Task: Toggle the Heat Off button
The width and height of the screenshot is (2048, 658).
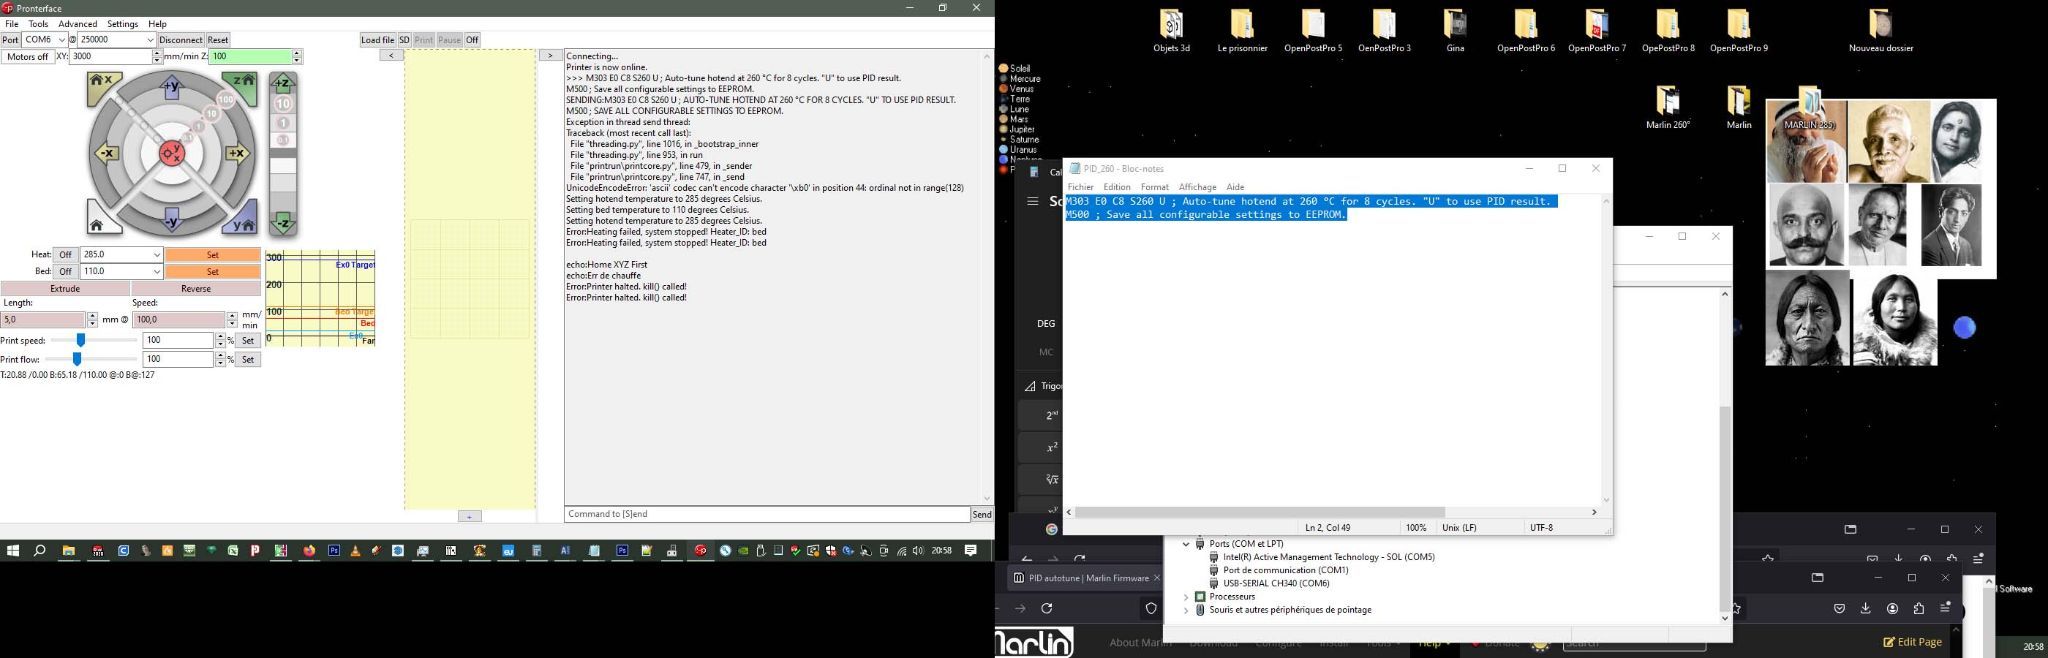Action: click(65, 255)
